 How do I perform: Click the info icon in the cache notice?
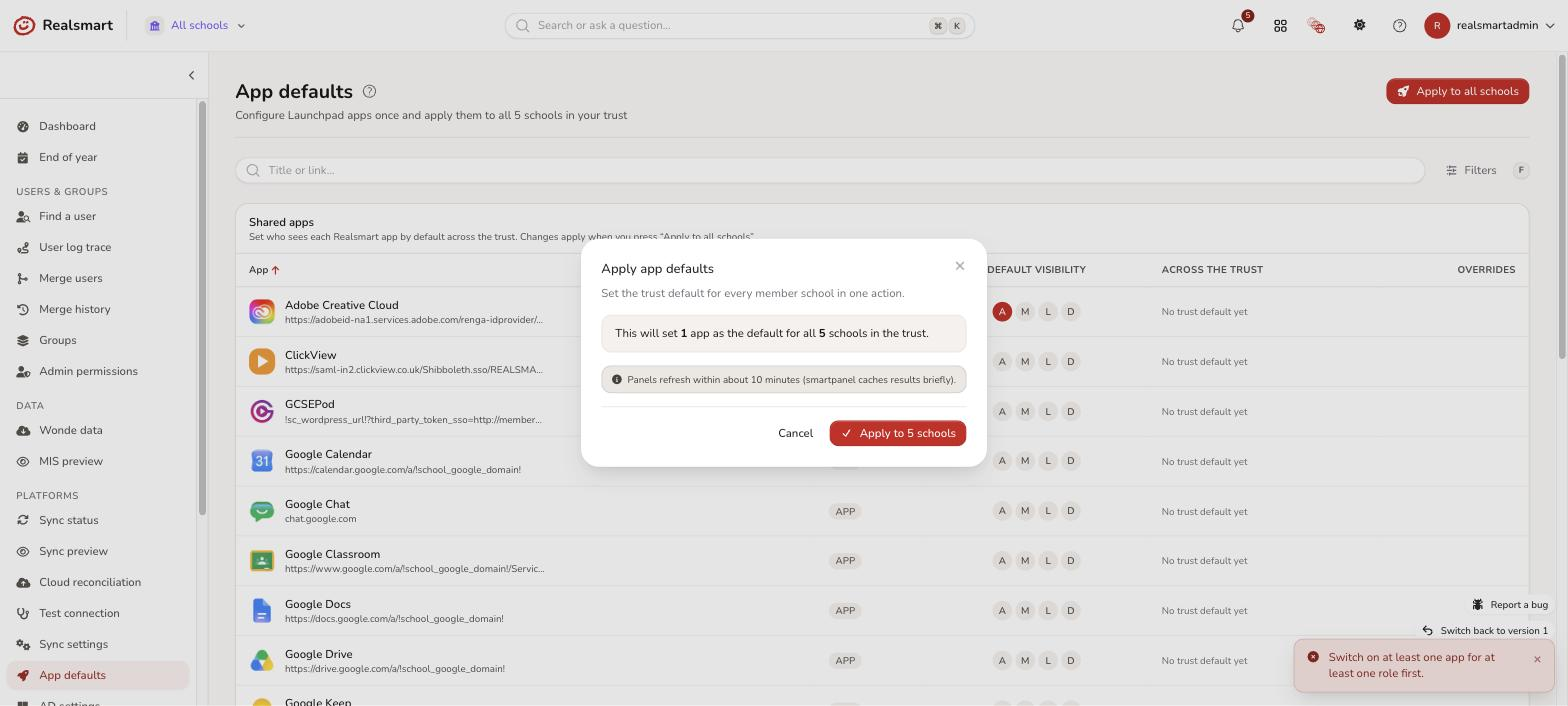[617, 380]
